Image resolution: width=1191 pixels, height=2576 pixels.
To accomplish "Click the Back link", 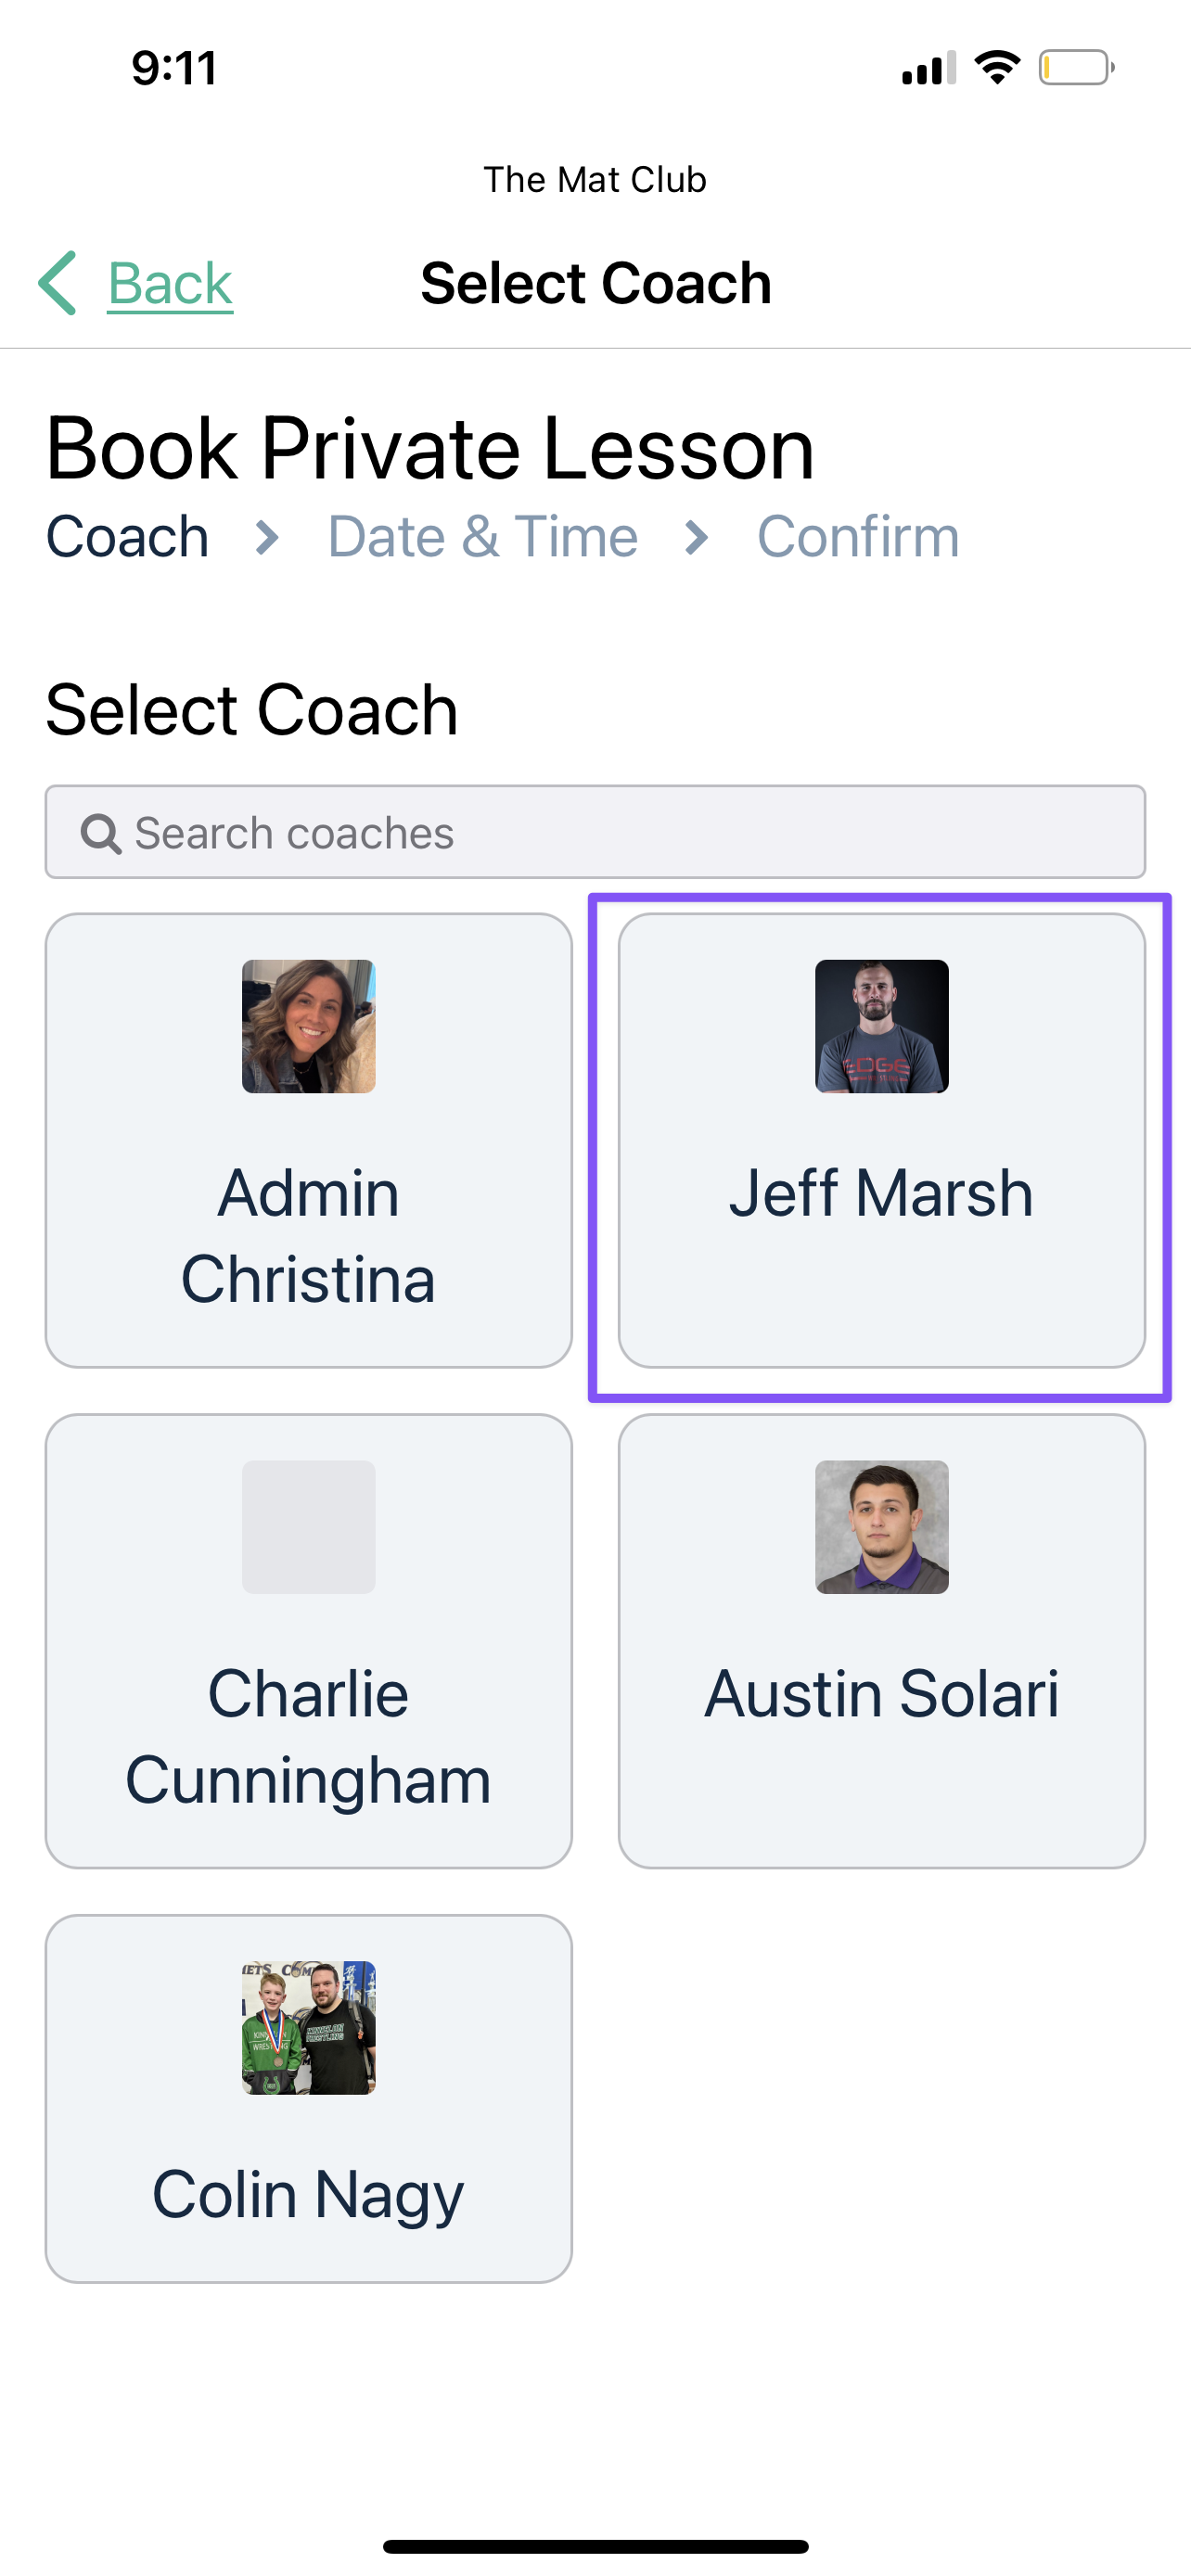I will coord(170,284).
